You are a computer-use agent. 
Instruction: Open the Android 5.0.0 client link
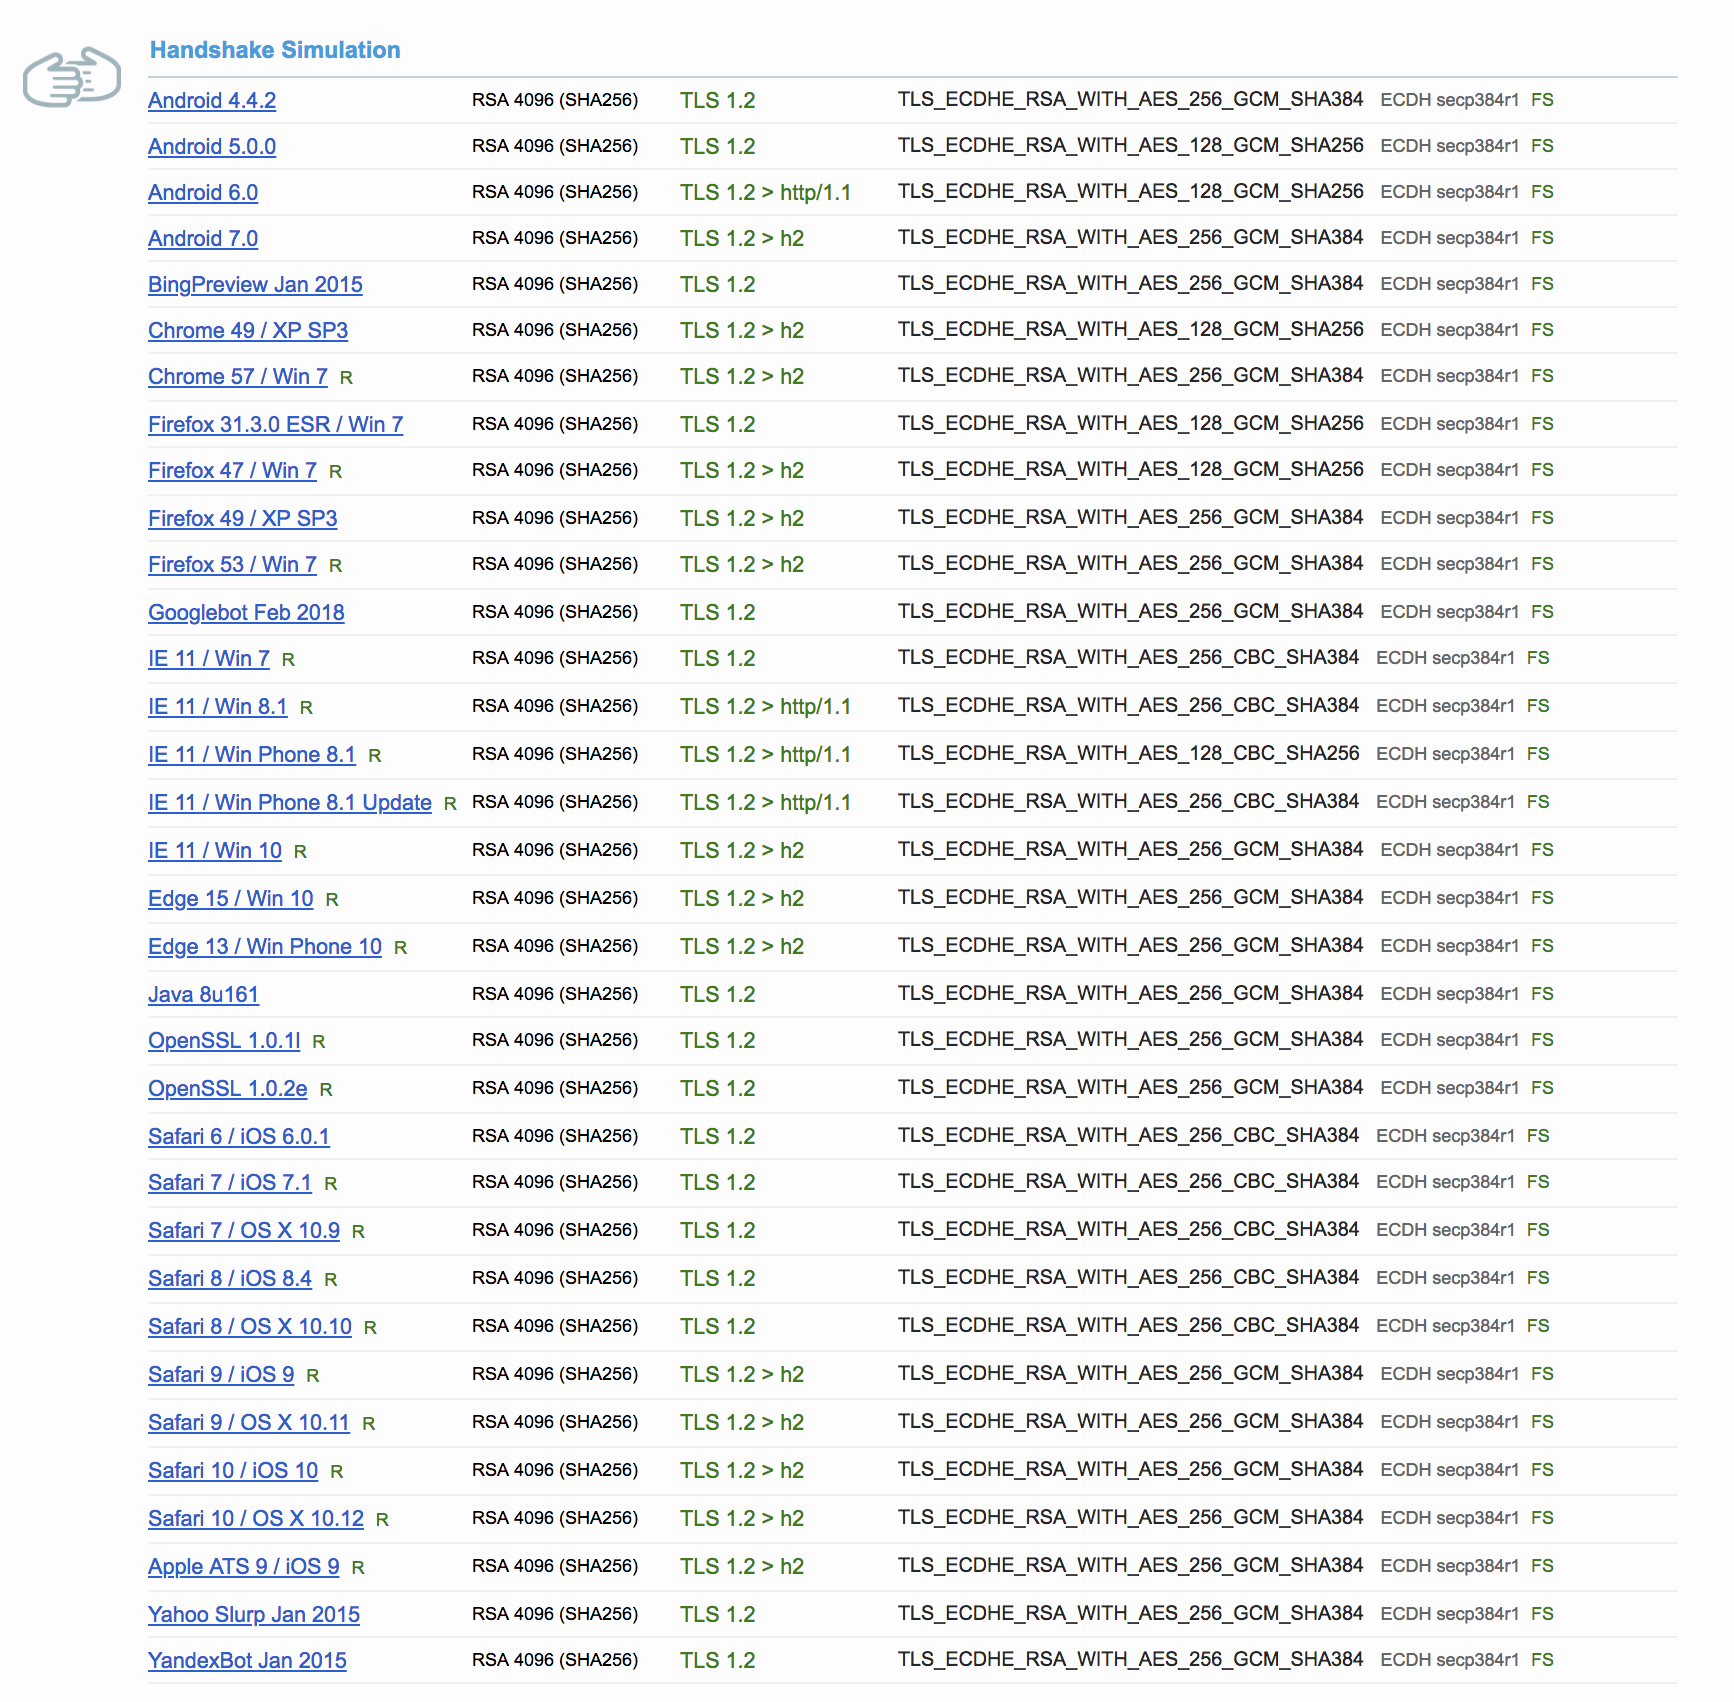(212, 146)
